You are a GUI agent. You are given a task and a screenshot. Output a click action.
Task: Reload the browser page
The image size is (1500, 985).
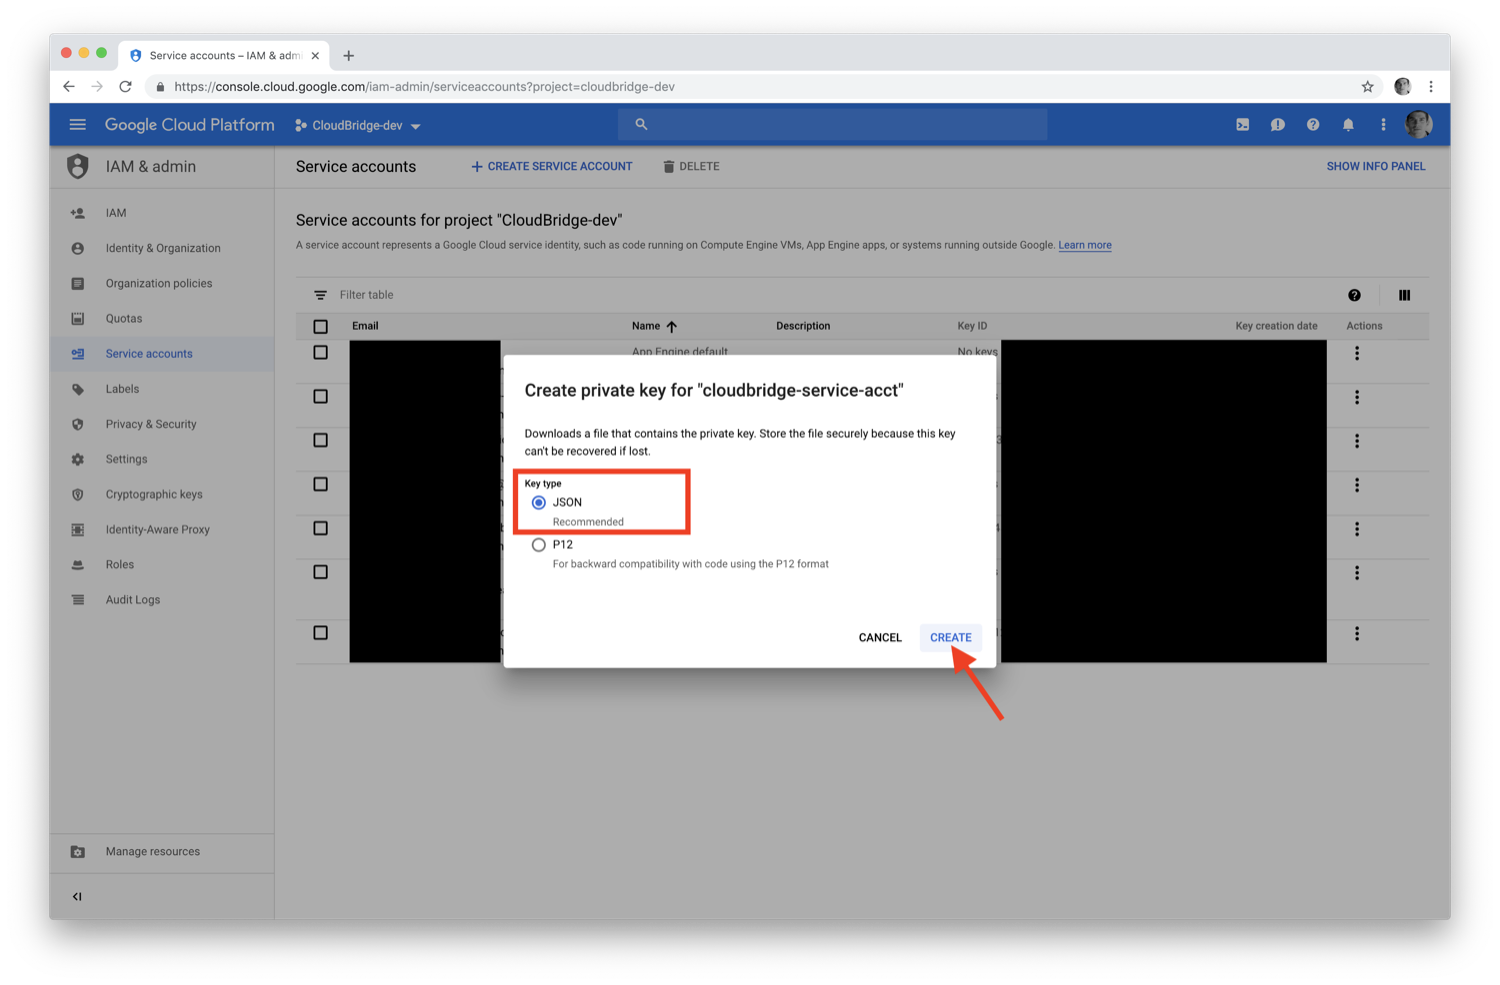point(125,87)
